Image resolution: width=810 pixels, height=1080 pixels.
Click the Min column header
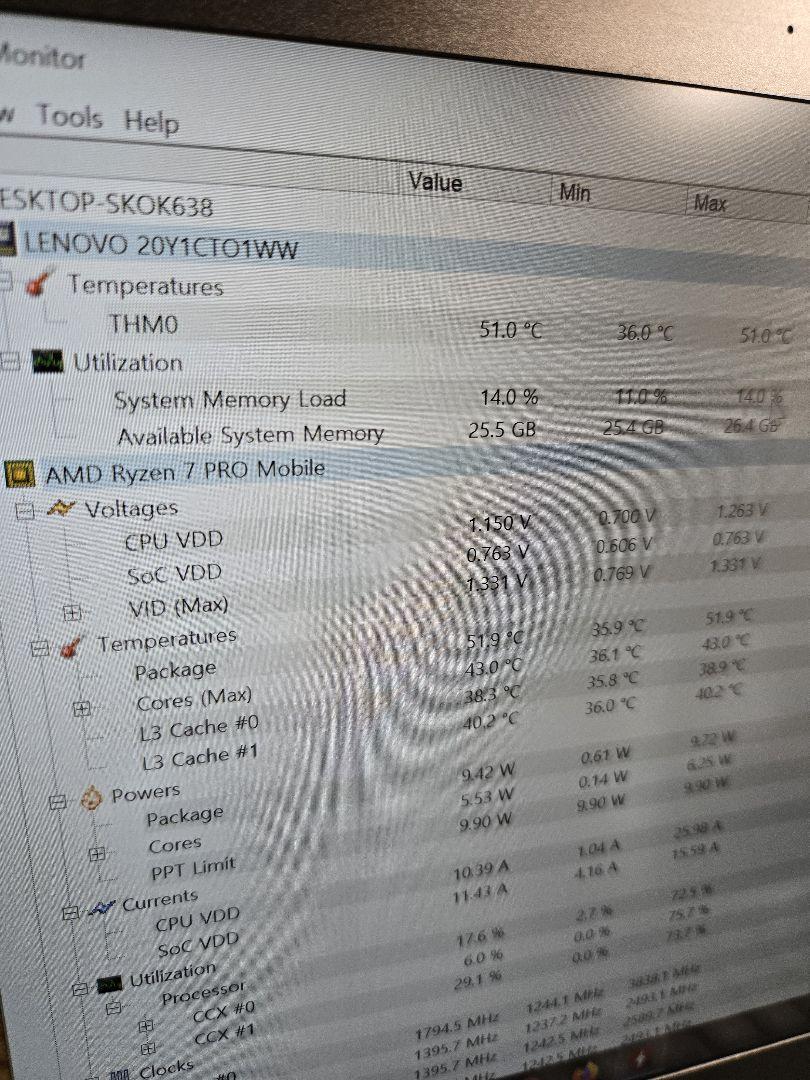[x=575, y=192]
